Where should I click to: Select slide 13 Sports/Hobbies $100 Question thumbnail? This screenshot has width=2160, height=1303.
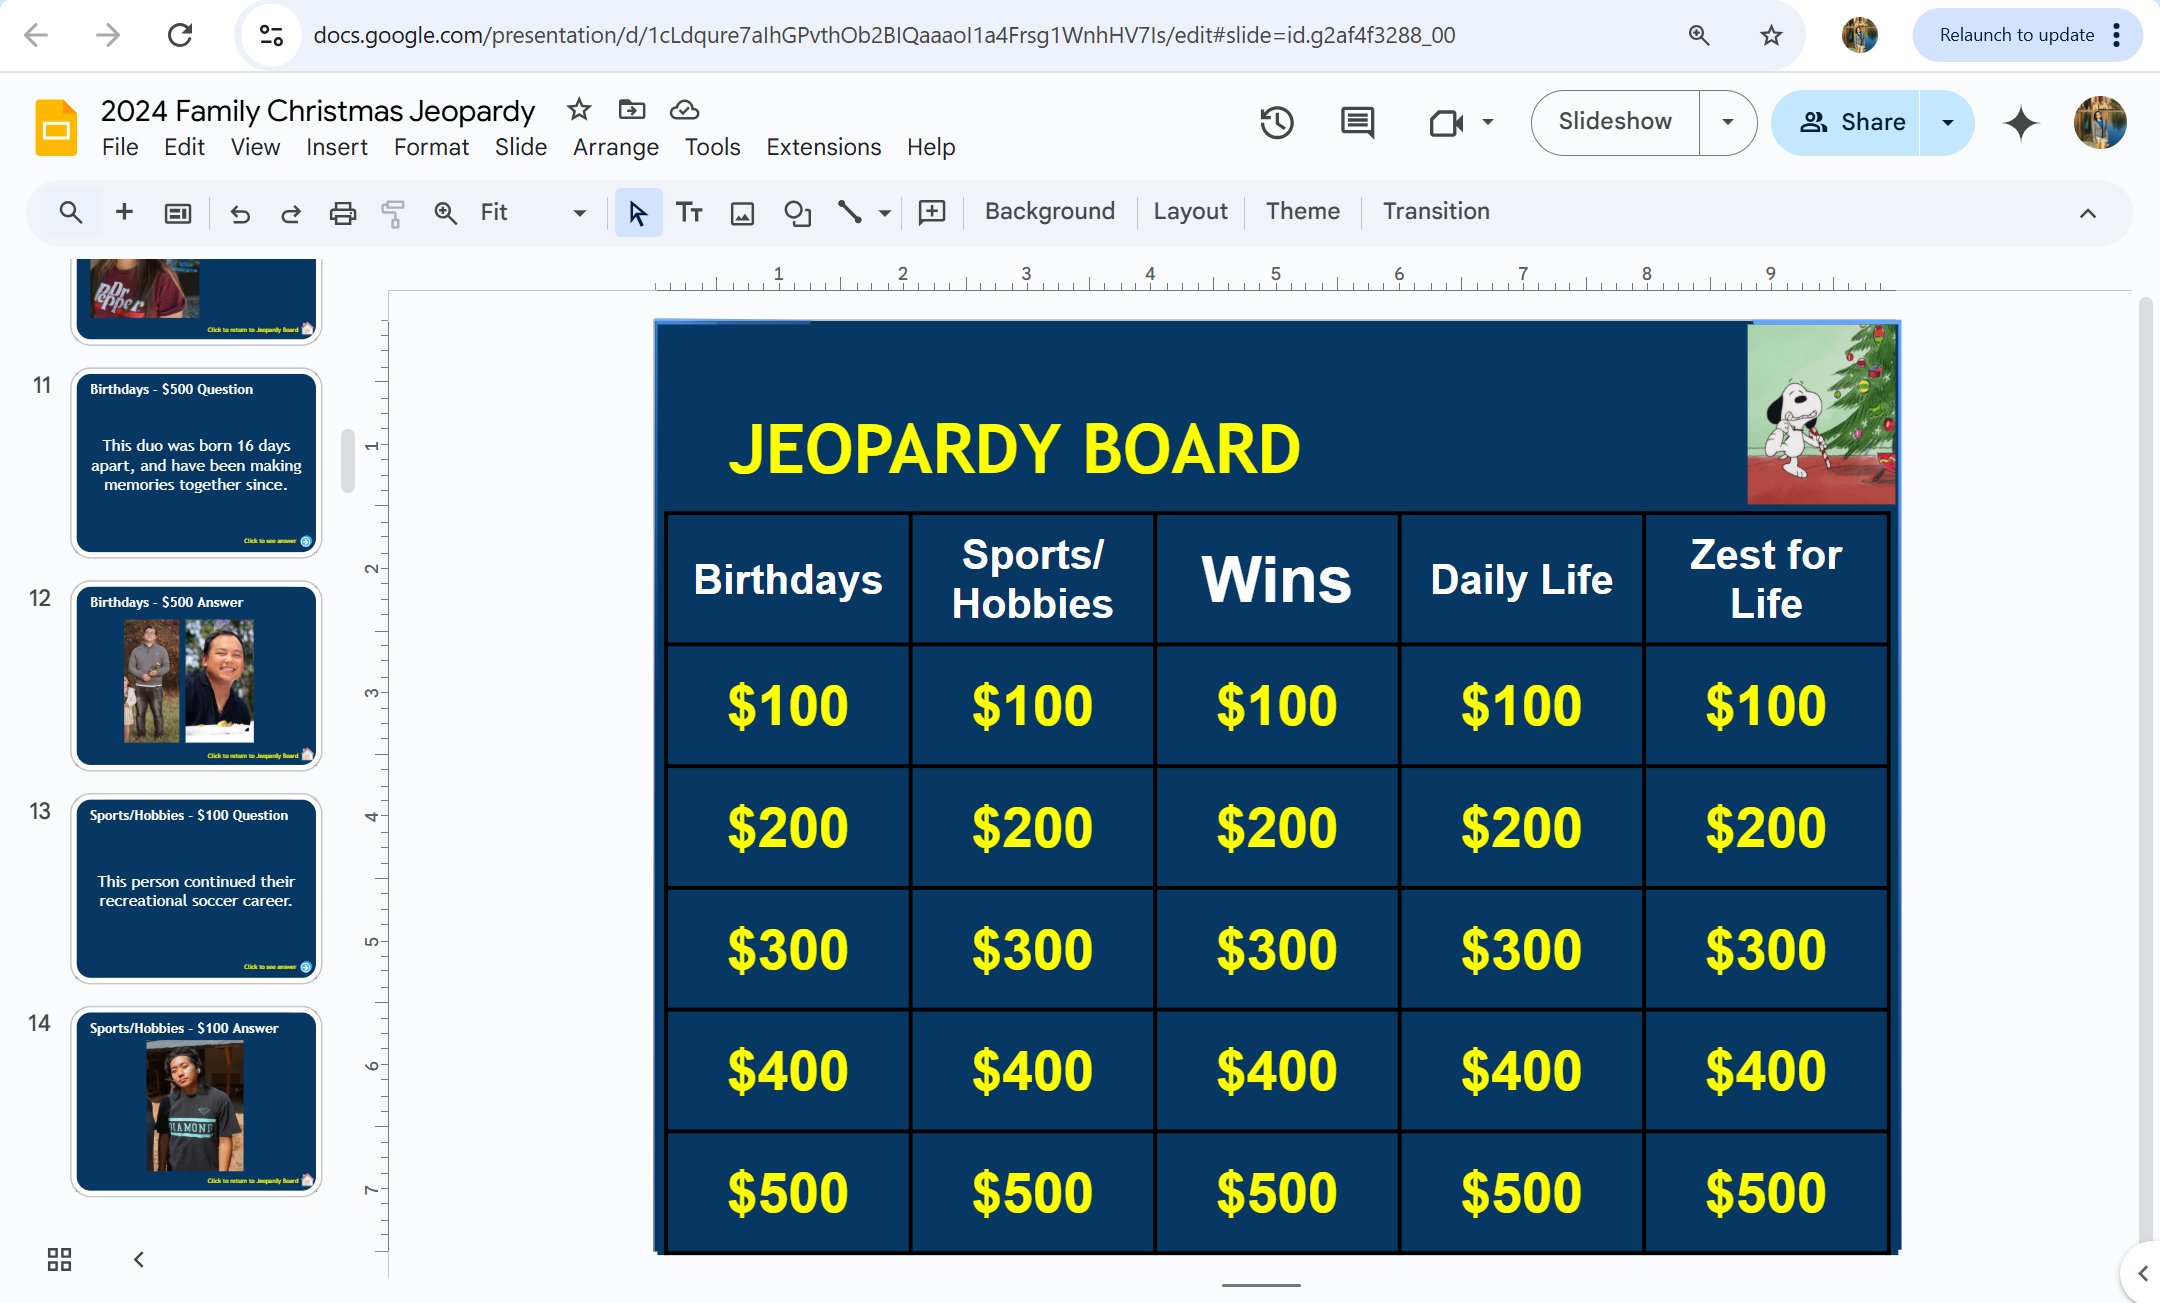pos(196,888)
